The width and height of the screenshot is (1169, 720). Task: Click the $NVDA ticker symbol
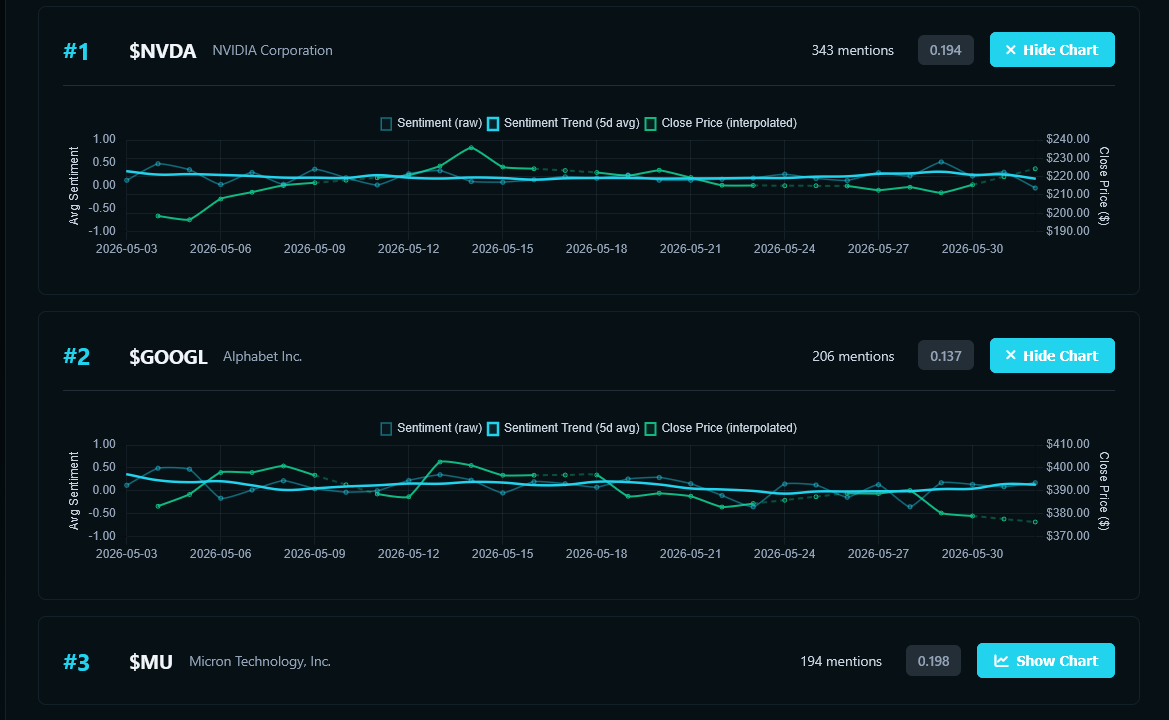pyautogui.click(x=163, y=51)
